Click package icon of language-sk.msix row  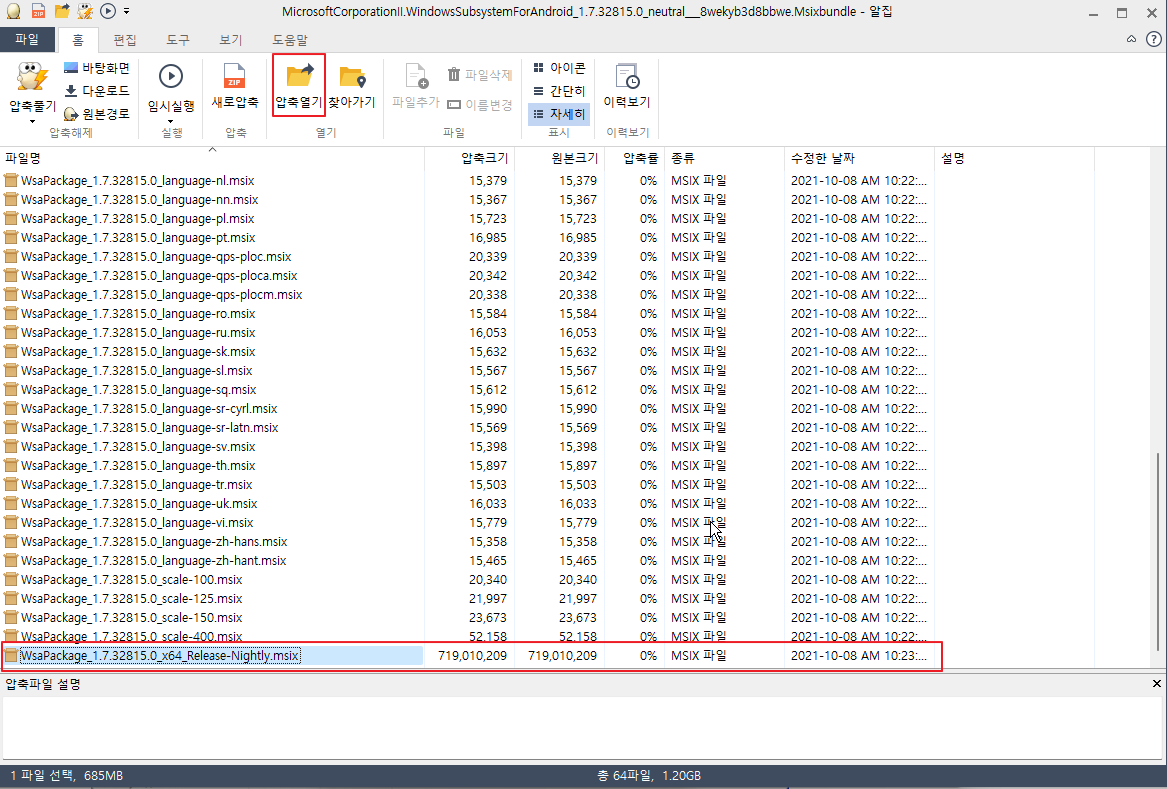pyautogui.click(x=10, y=352)
